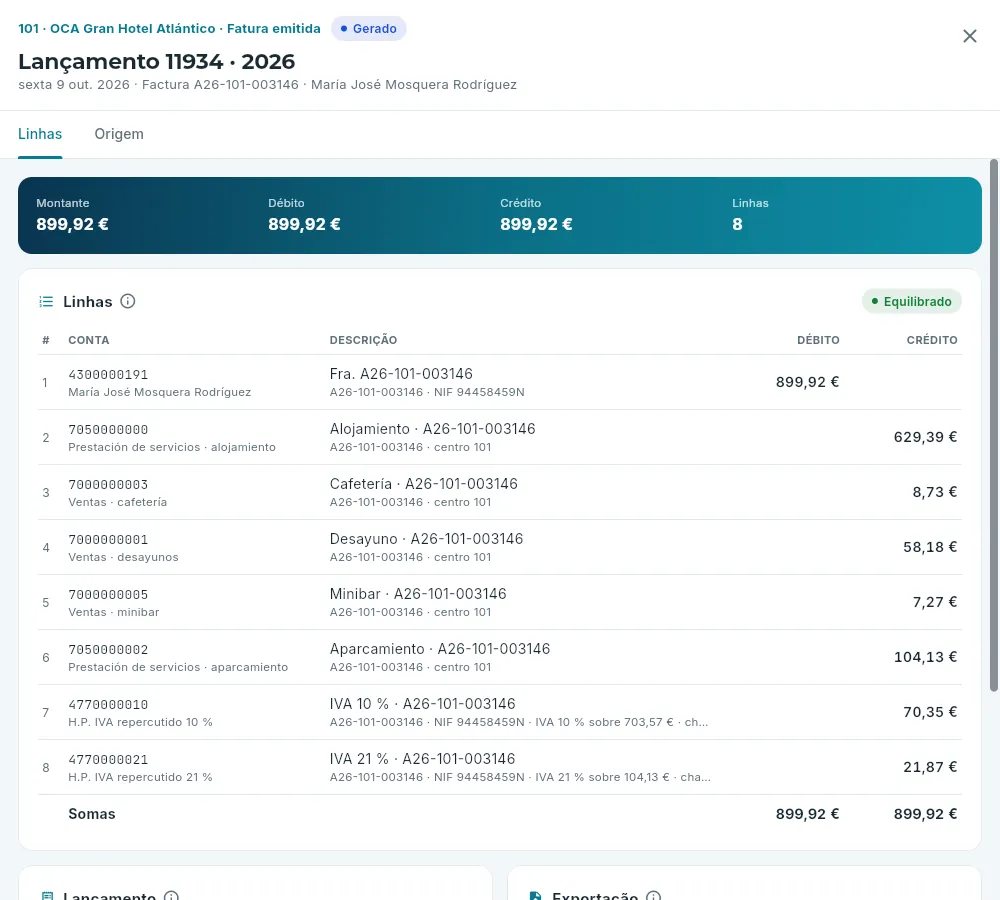Click the DÉBITO column header

click(818, 340)
